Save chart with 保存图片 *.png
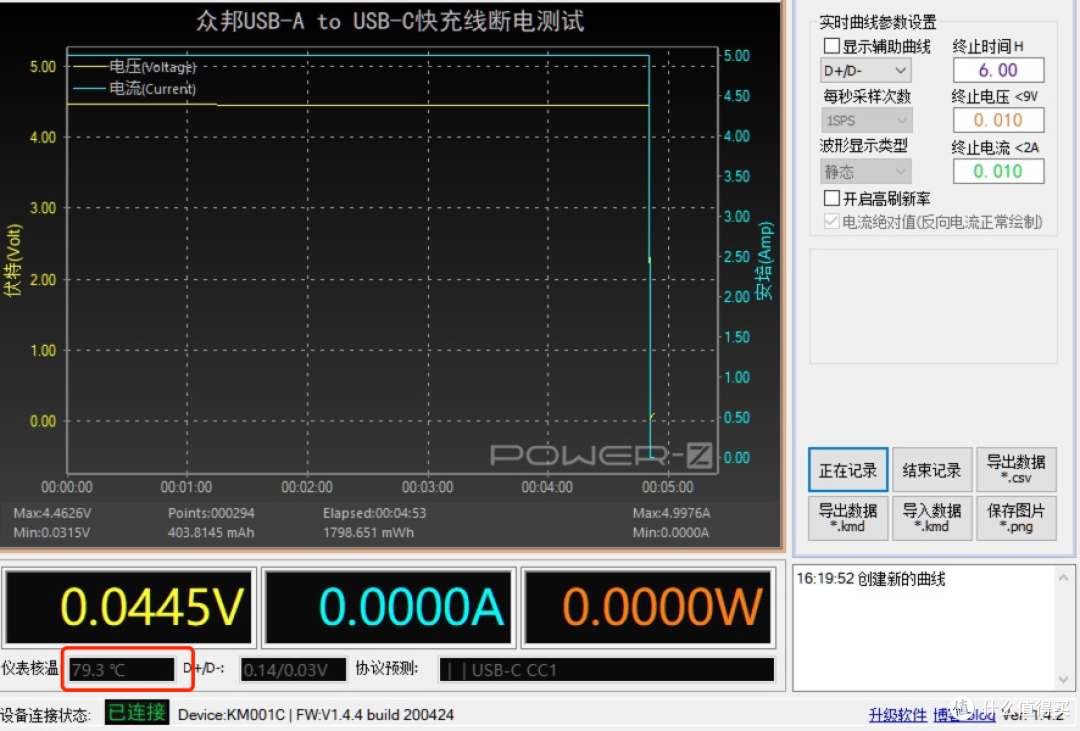Image resolution: width=1080 pixels, height=731 pixels. pos(1016,517)
